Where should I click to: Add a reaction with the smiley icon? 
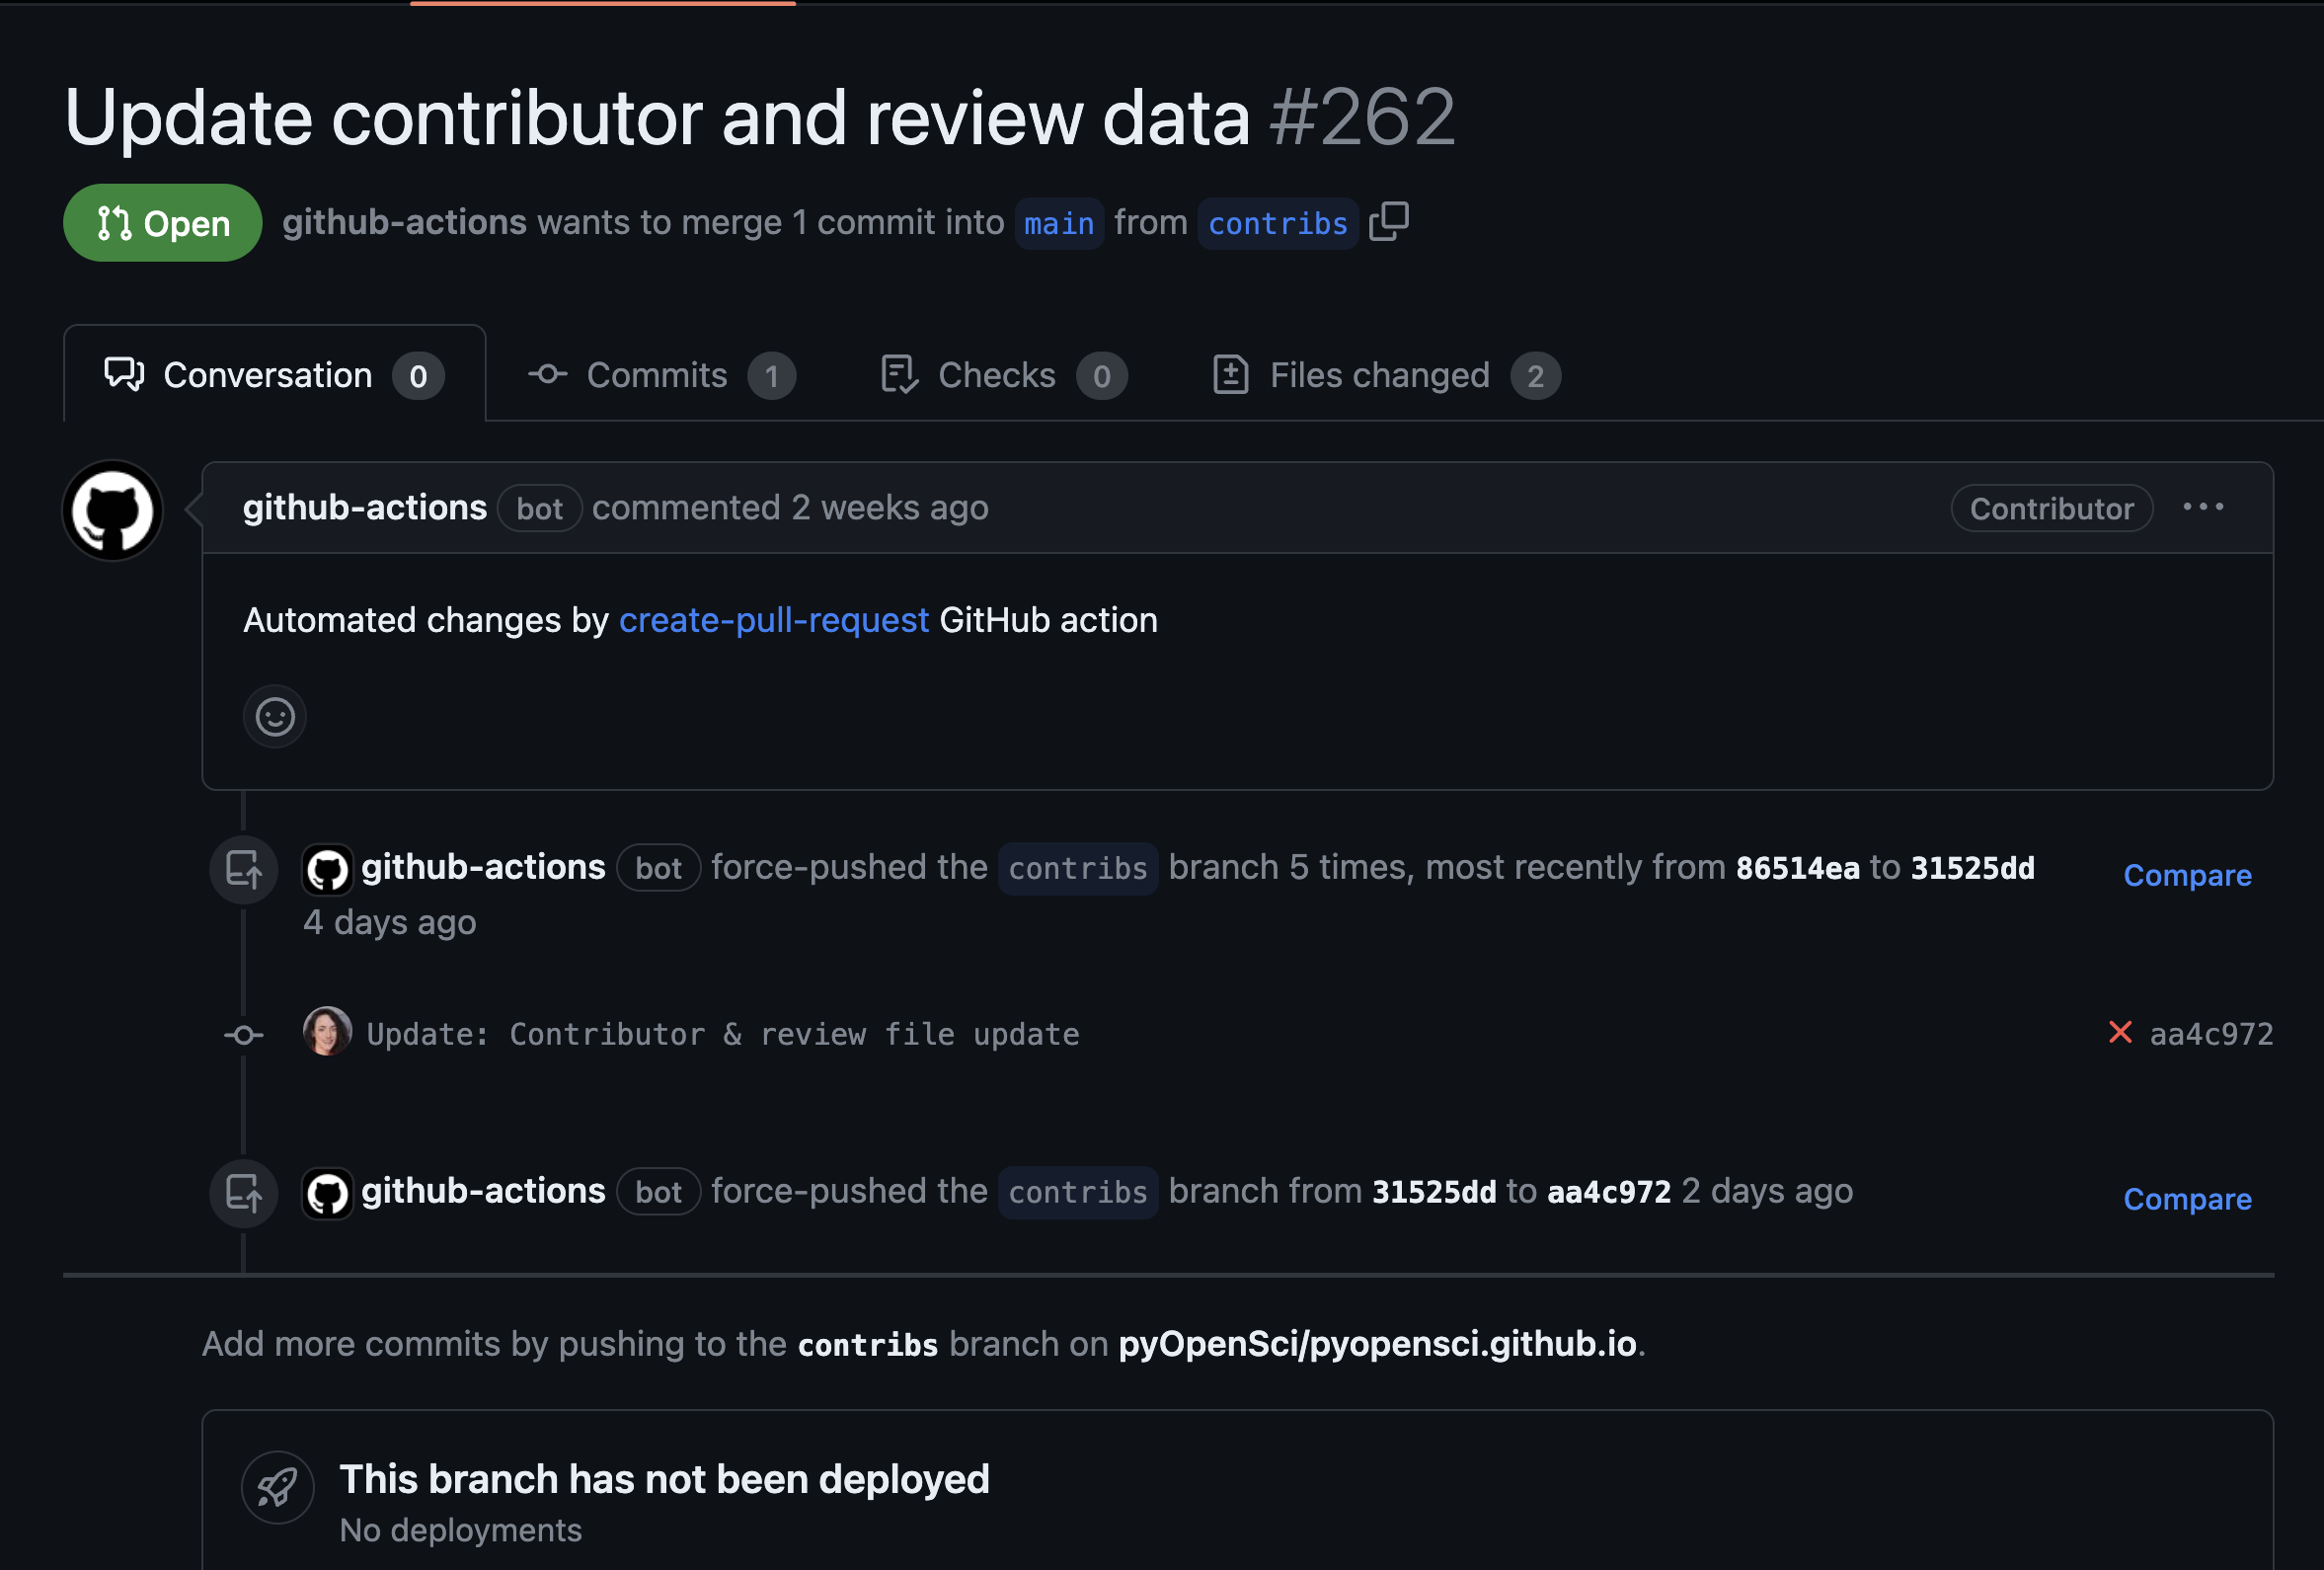pyautogui.click(x=275, y=716)
